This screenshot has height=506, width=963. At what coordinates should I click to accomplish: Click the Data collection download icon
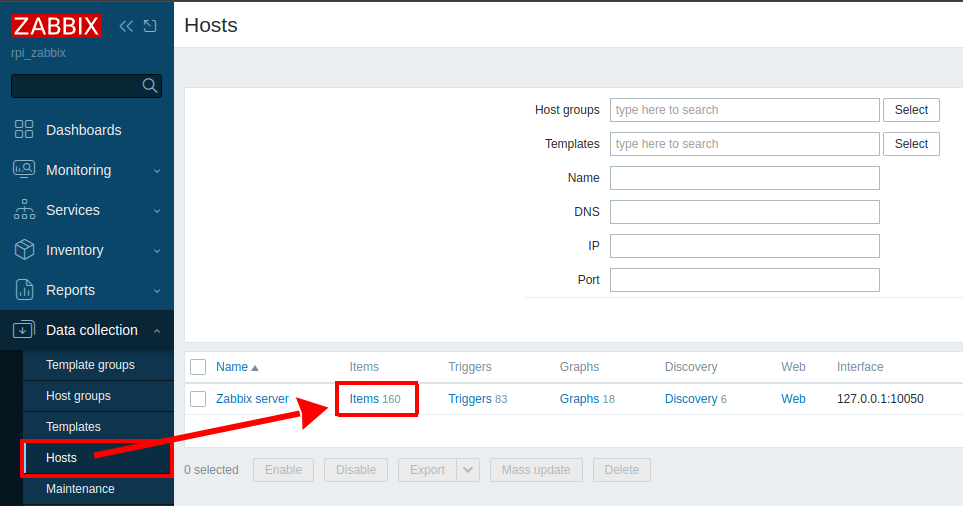coord(24,329)
